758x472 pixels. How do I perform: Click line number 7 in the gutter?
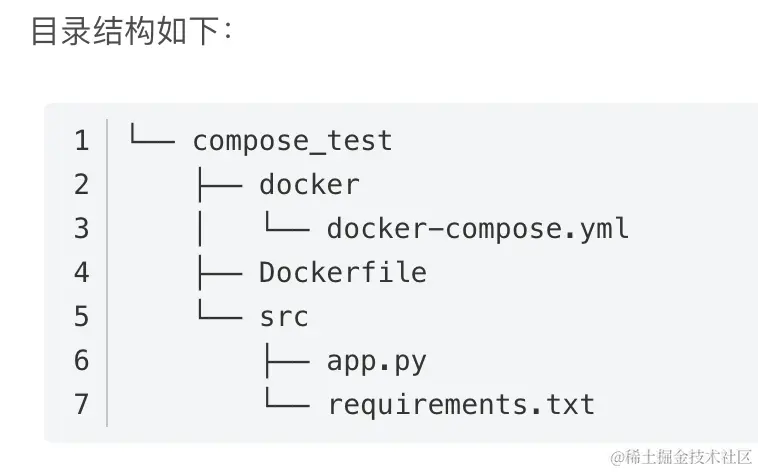point(81,405)
